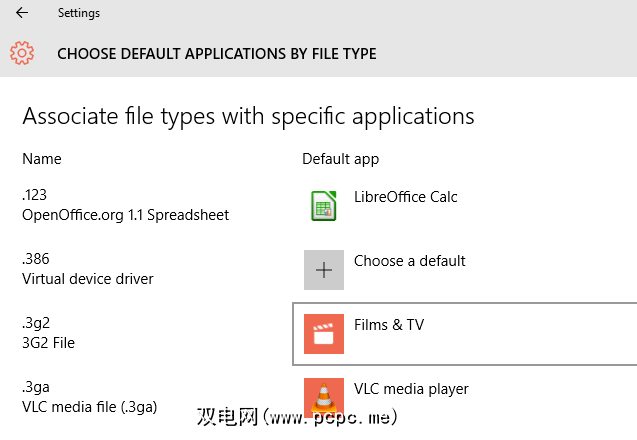Viewport: 637px width, 440px height.
Task: Click the Films & TV clapperboard icon
Action: click(x=323, y=334)
